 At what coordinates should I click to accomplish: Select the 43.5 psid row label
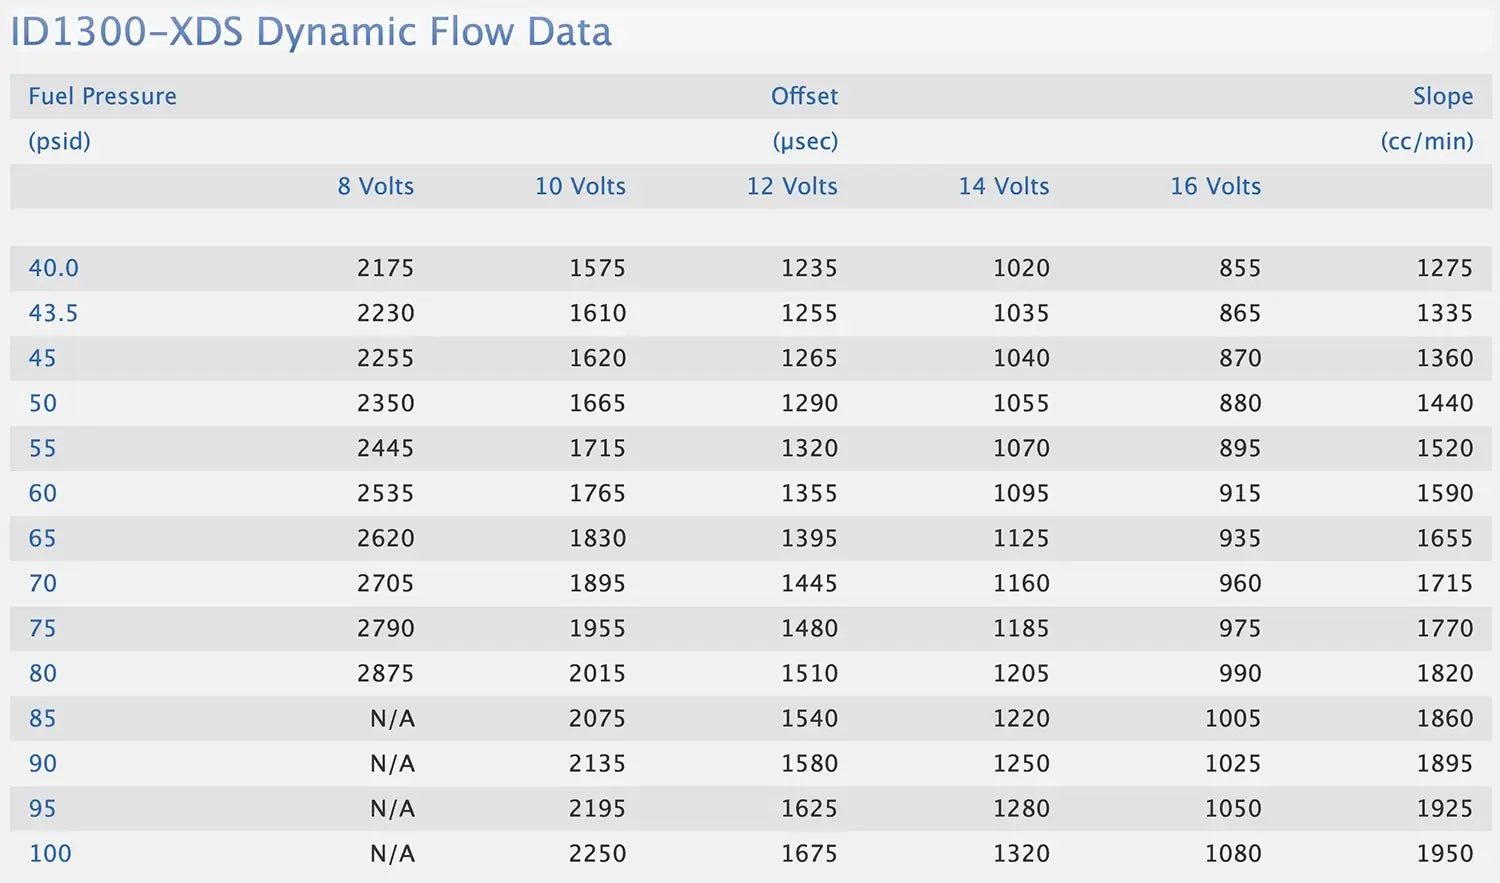pos(53,313)
